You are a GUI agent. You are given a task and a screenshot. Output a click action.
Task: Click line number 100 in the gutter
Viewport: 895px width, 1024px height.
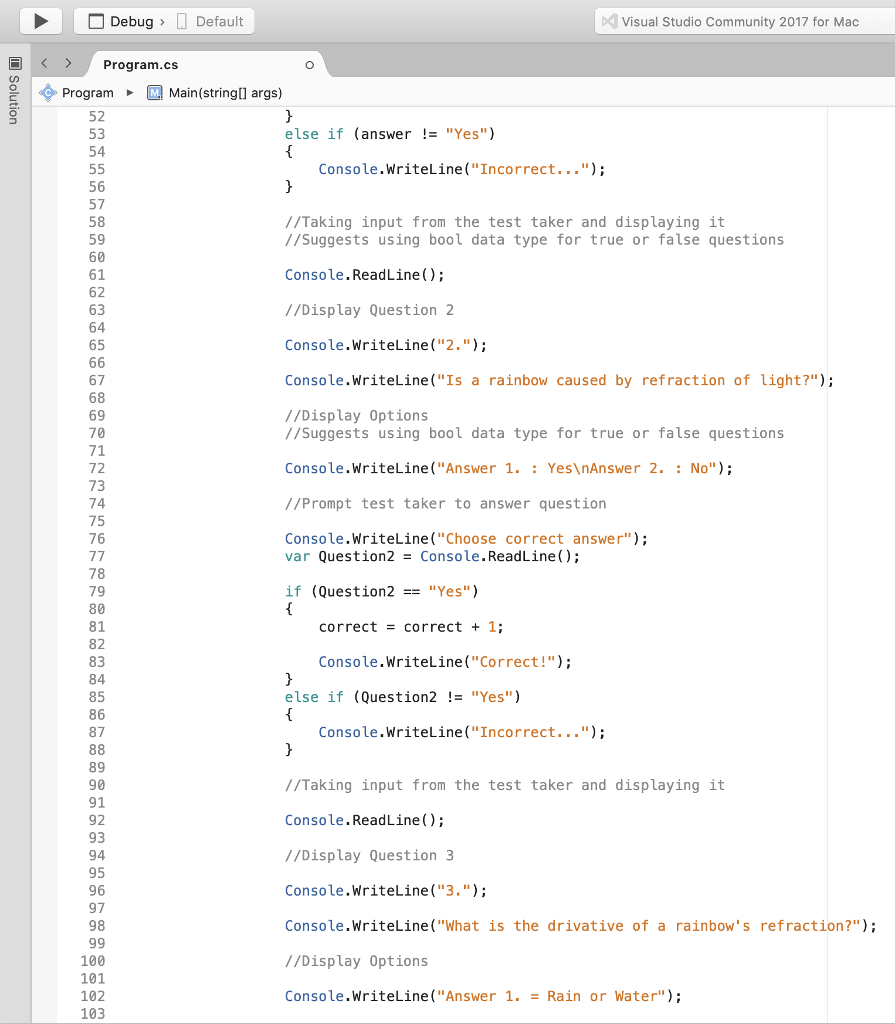[93, 961]
